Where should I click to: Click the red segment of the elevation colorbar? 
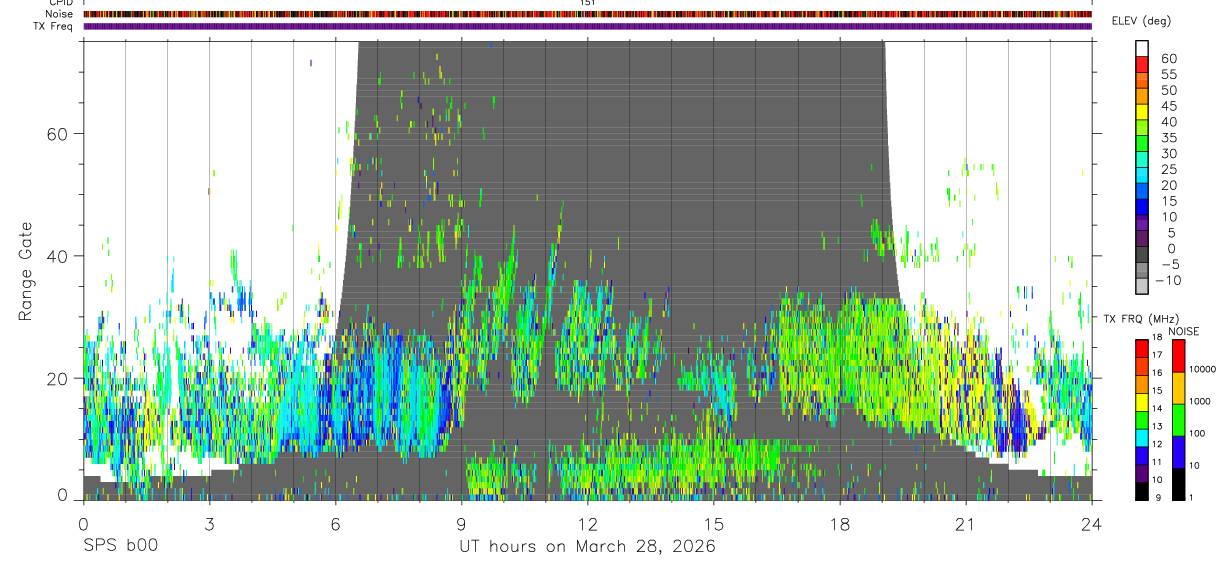pyautogui.click(x=1142, y=64)
